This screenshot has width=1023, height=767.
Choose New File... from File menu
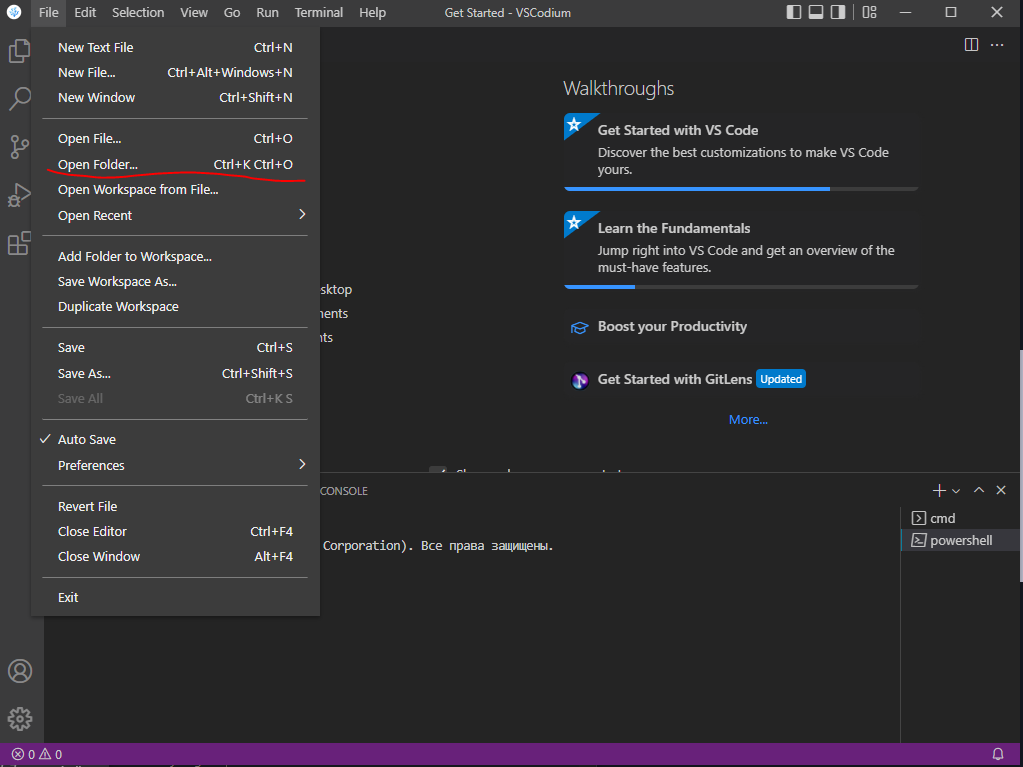pos(175,72)
